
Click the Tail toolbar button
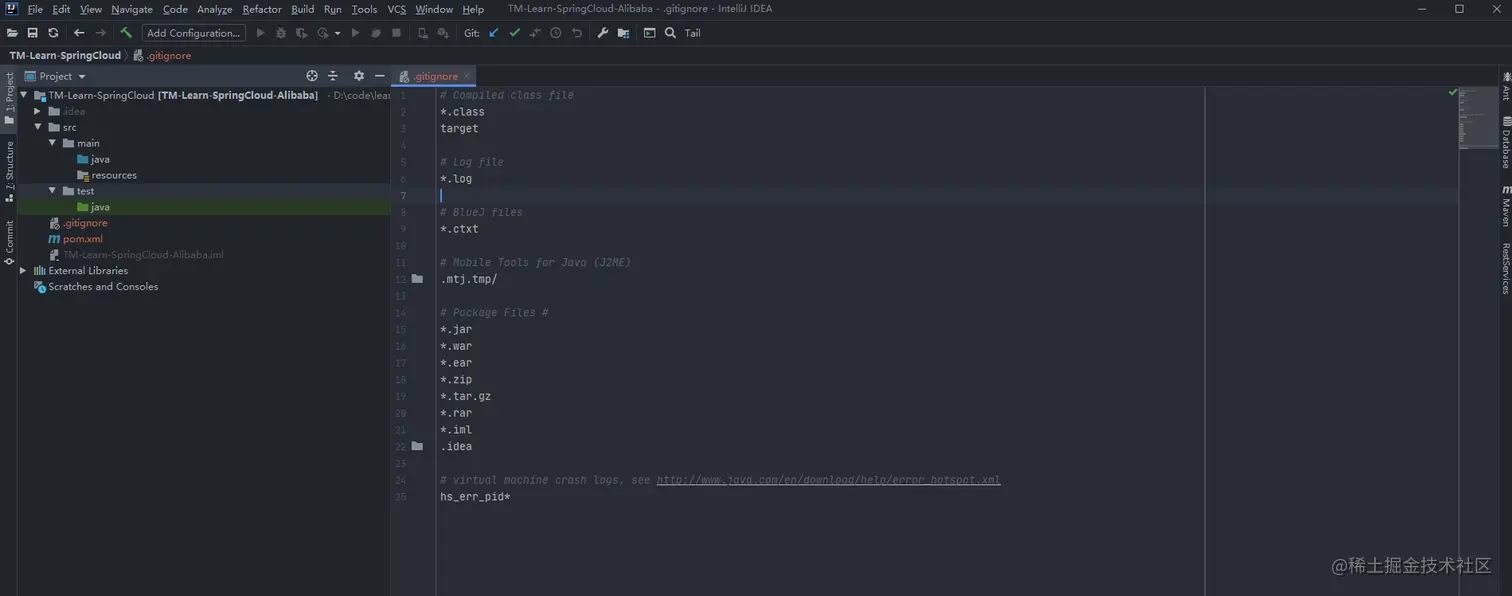coord(693,33)
